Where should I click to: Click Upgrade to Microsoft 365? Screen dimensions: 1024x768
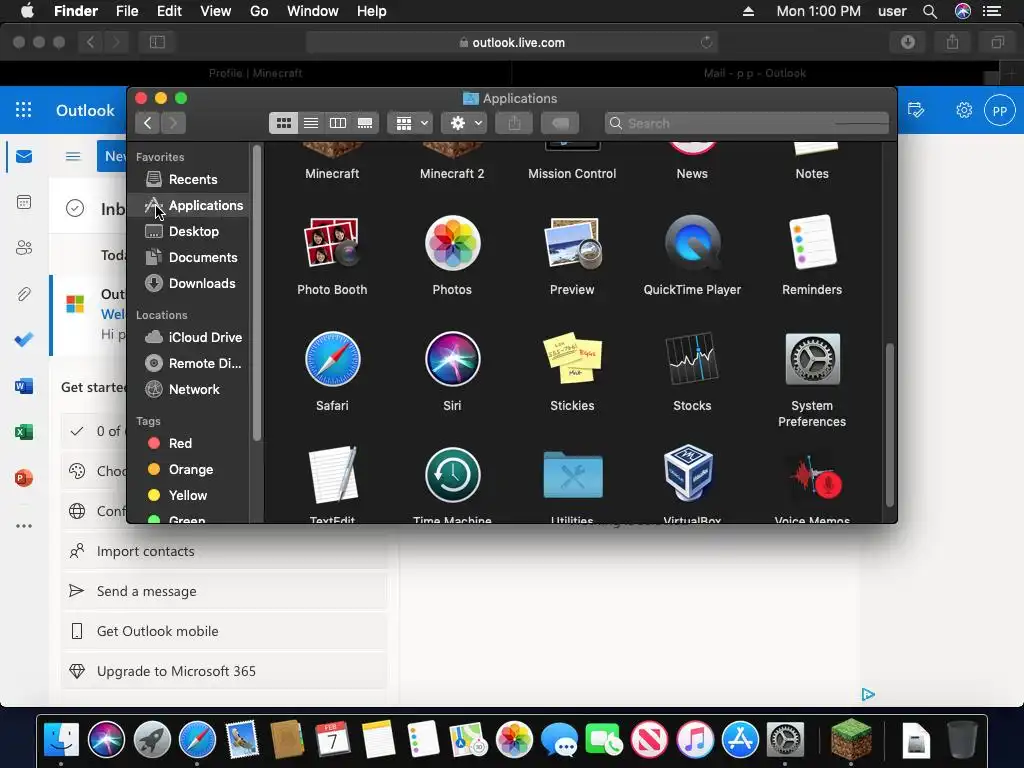[x=224, y=671]
